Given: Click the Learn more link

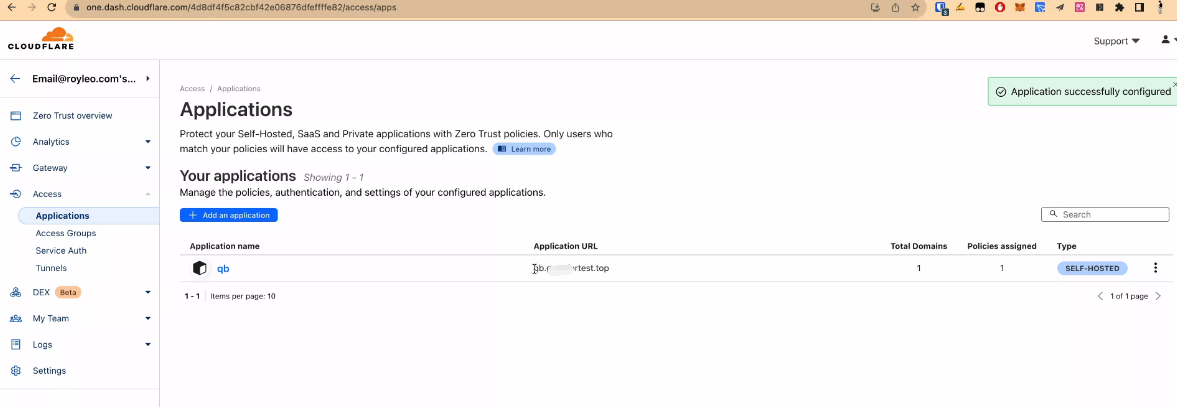Looking at the screenshot, I should pos(524,149).
